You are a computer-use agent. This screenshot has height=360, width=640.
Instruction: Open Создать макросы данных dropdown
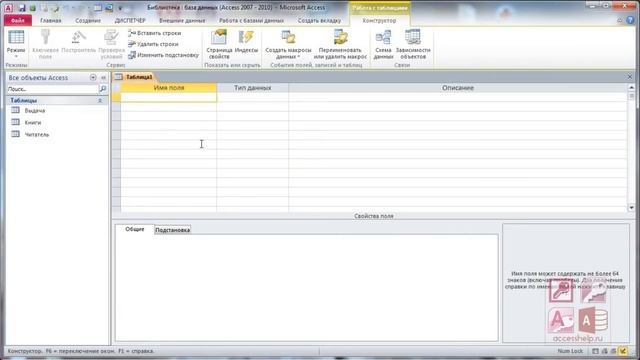click(x=288, y=44)
